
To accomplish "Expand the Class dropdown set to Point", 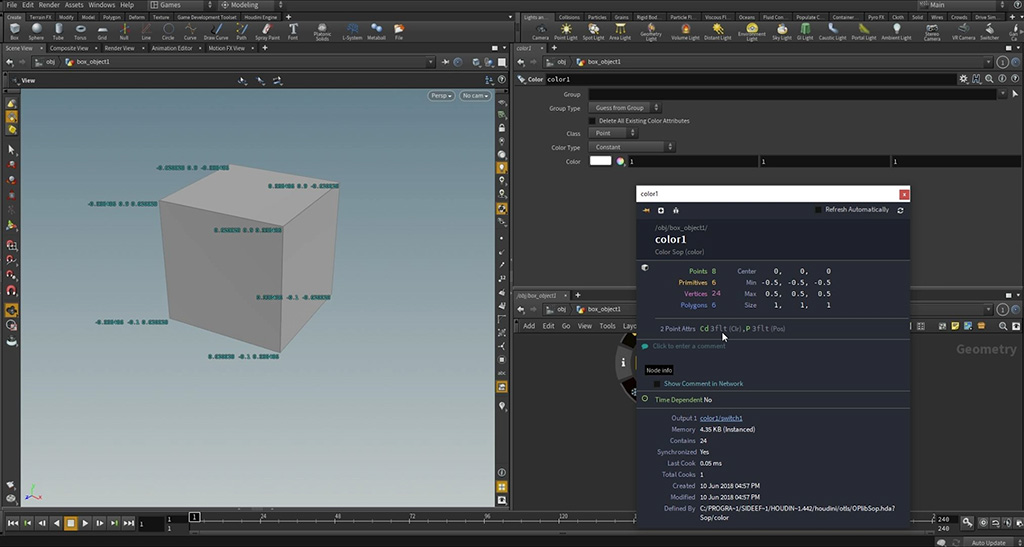I will (x=612, y=133).
